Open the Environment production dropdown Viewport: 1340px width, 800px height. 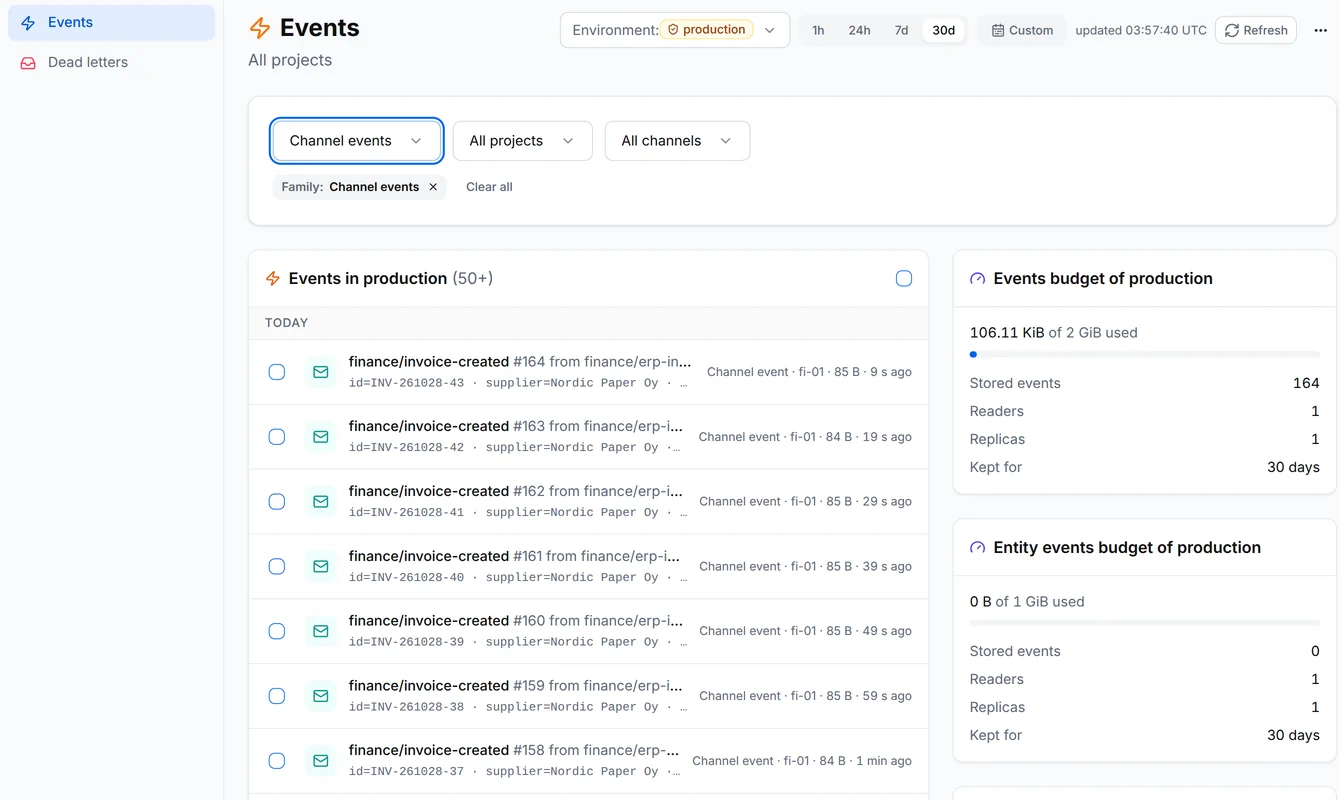675,30
